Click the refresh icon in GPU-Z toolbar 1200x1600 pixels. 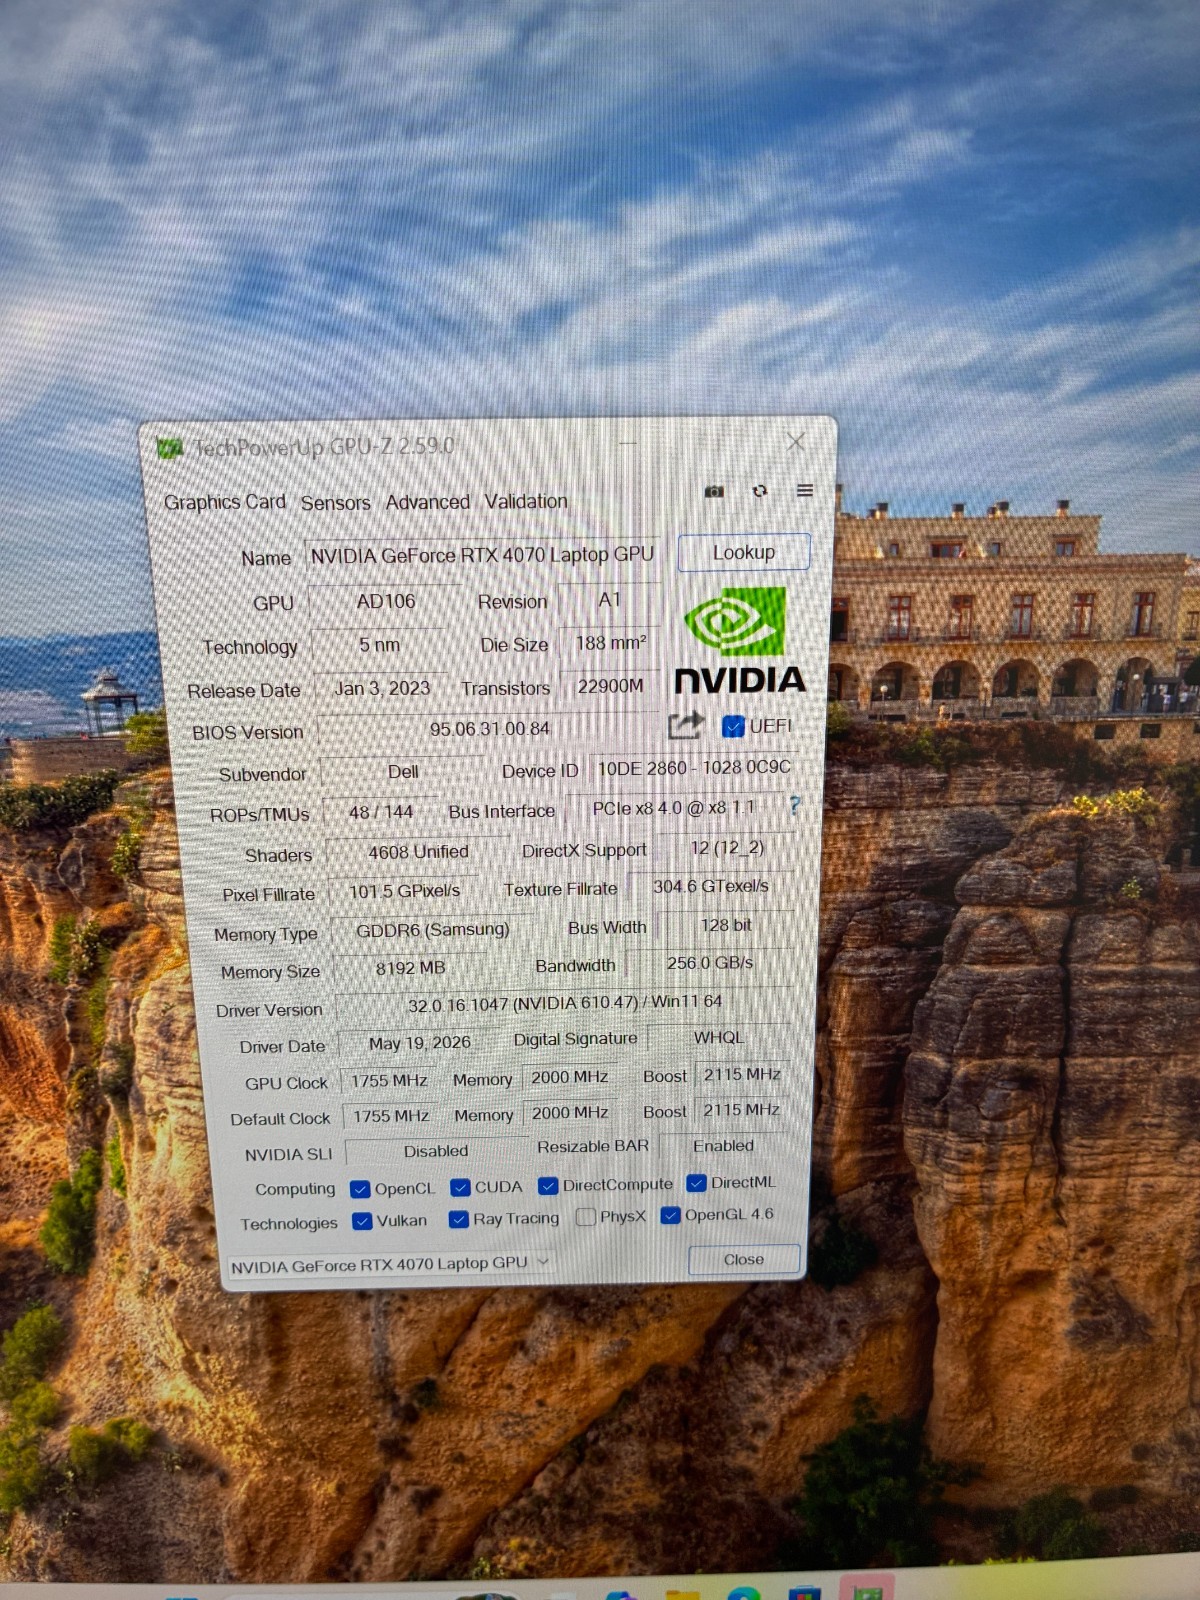coord(760,491)
